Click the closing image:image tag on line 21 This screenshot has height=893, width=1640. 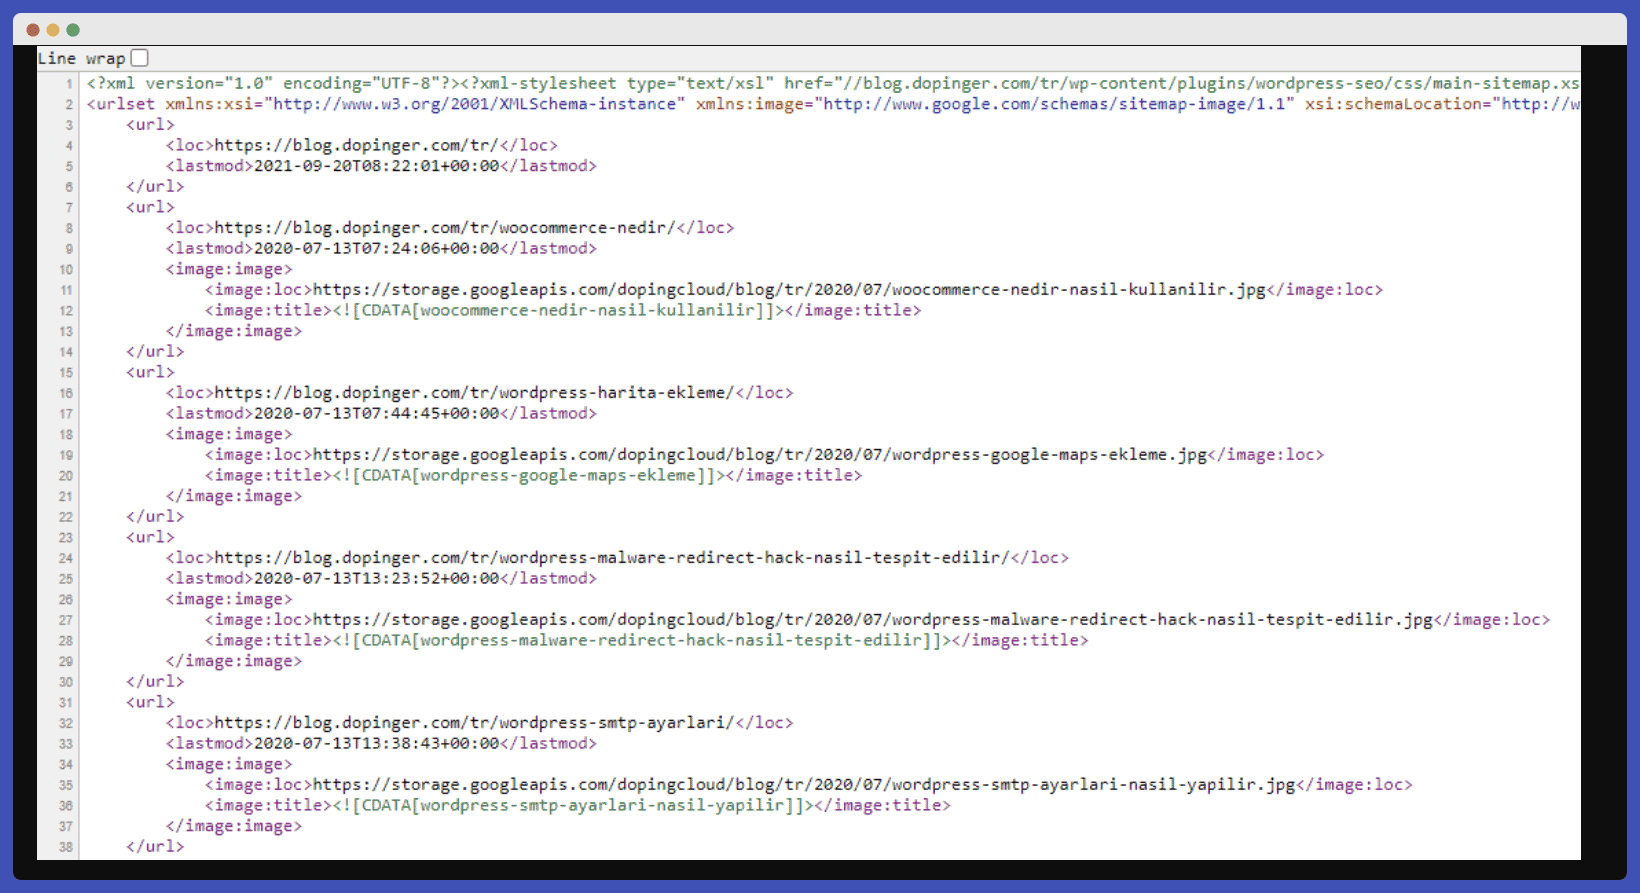point(234,496)
